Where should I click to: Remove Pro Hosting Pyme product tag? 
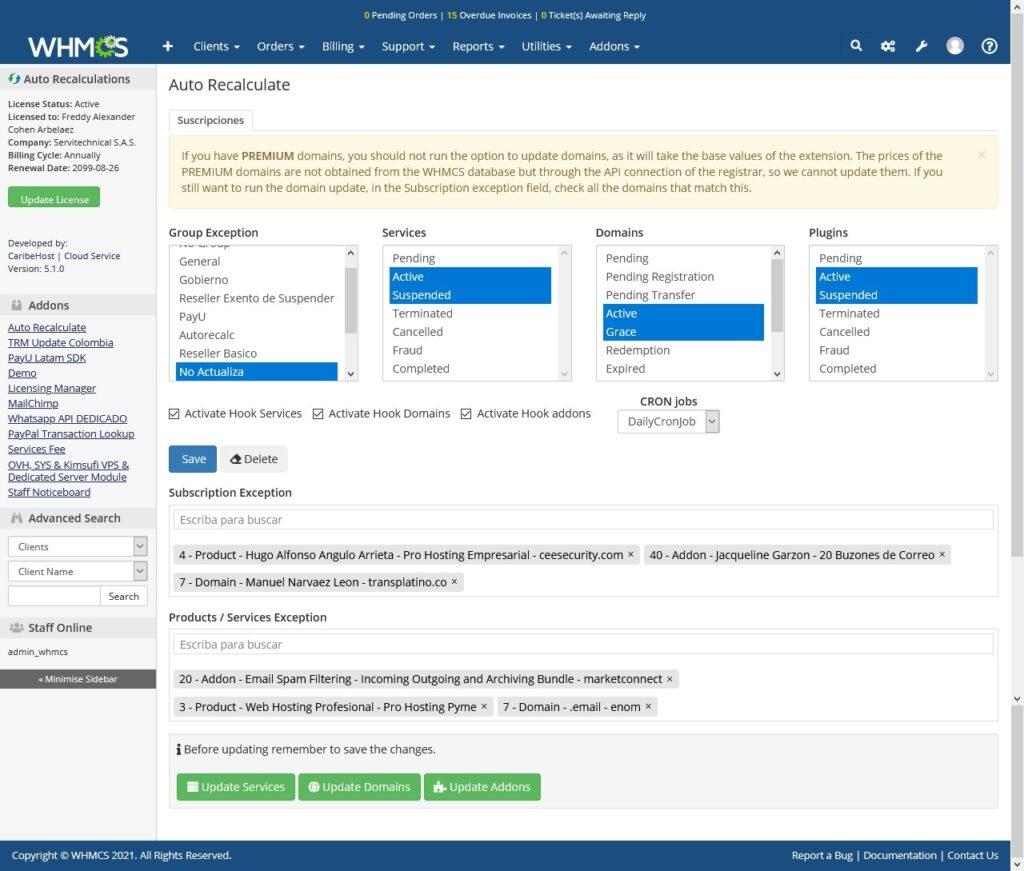[484, 706]
